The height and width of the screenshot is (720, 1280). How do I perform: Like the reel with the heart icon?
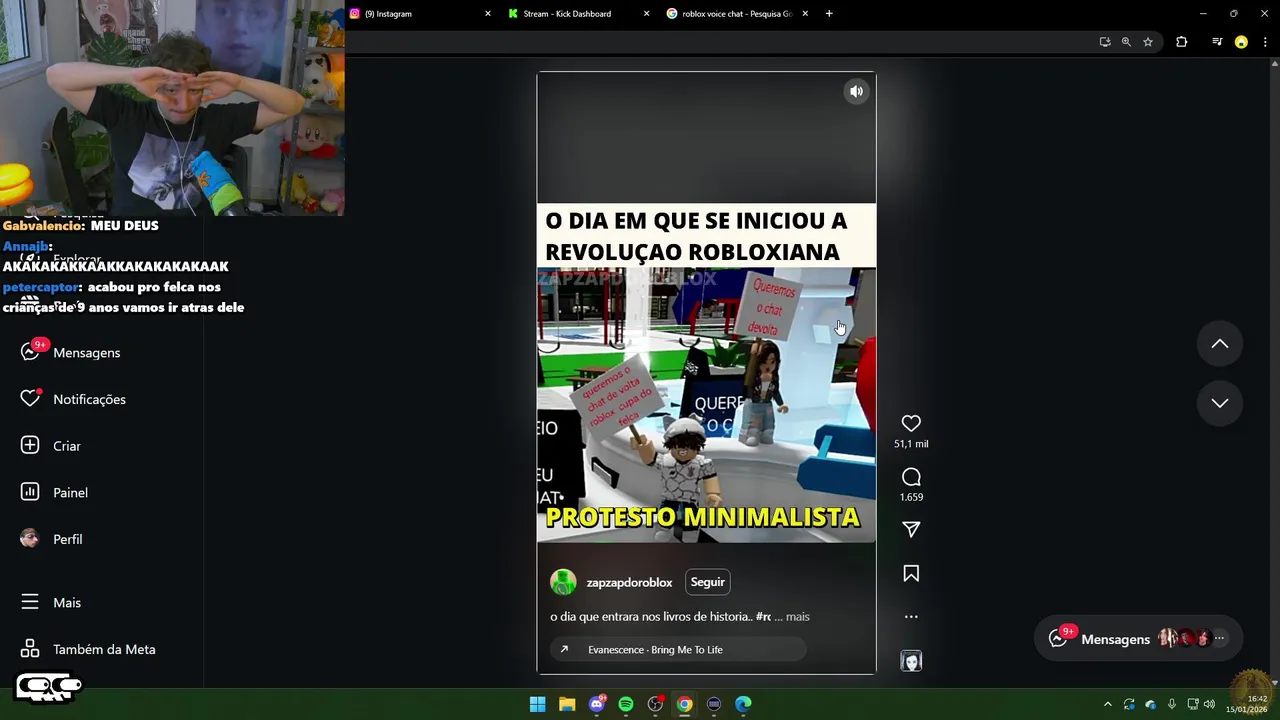pos(911,423)
